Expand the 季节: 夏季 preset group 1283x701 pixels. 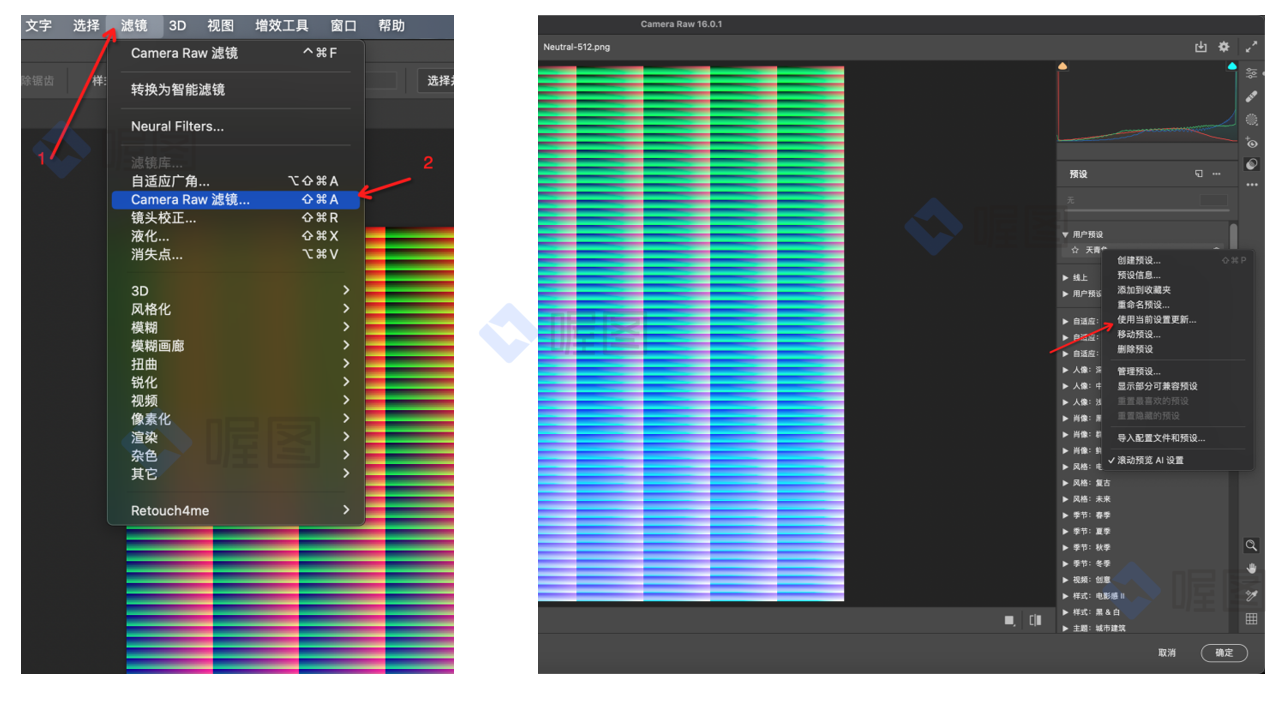coord(1066,531)
